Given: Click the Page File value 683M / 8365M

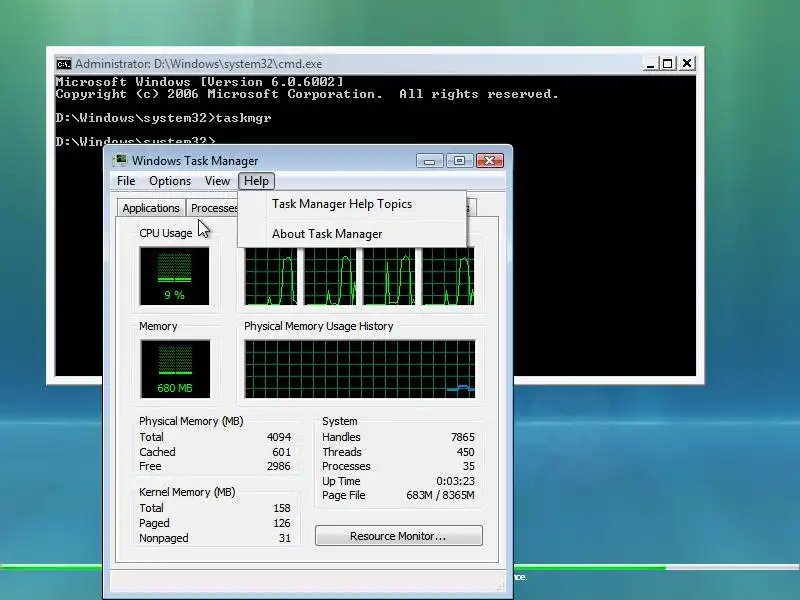Looking at the screenshot, I should [x=440, y=495].
